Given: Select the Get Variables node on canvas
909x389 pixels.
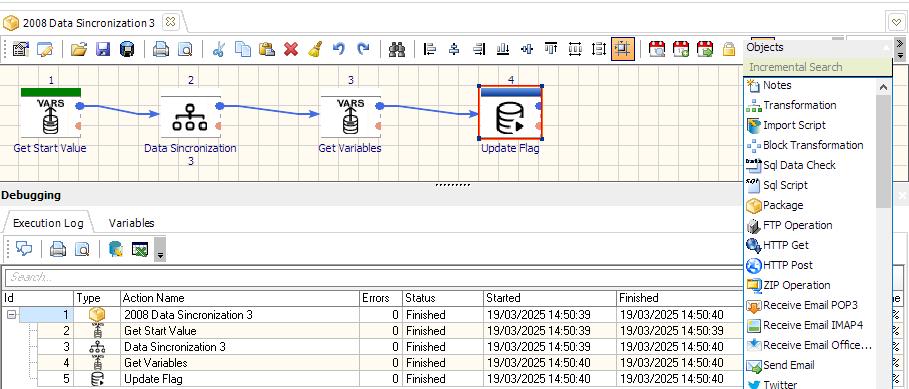Looking at the screenshot, I should tap(350, 117).
